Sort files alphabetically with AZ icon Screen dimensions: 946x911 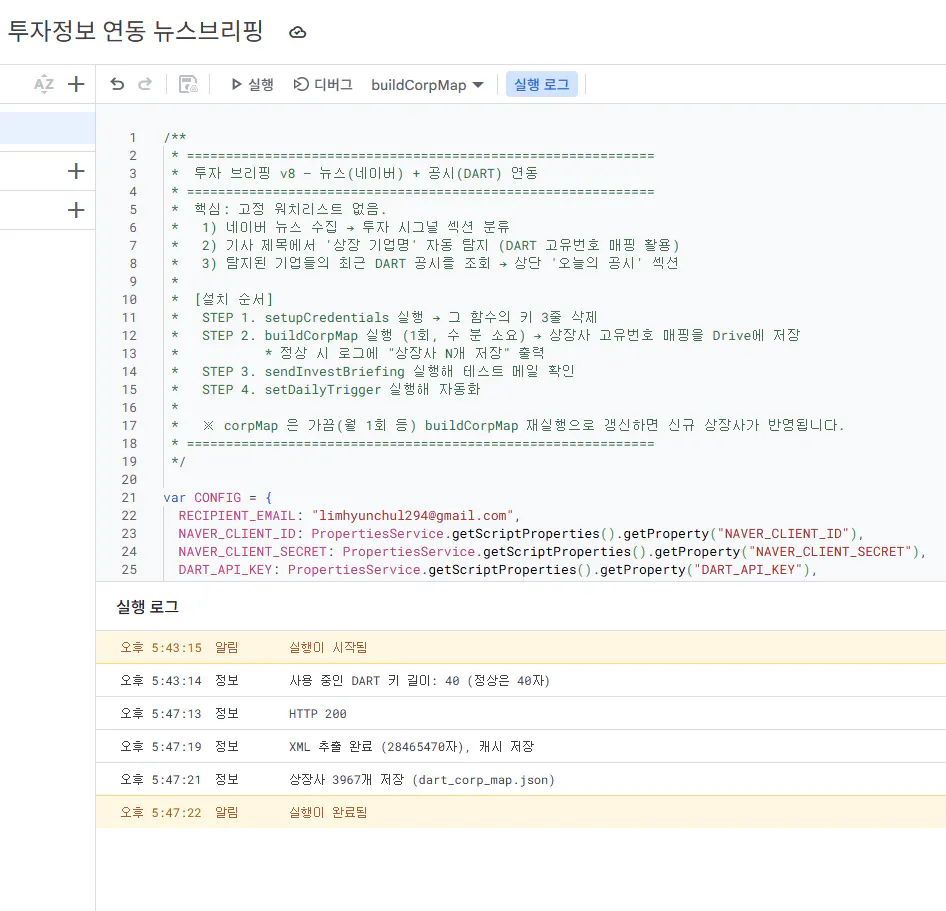43,84
